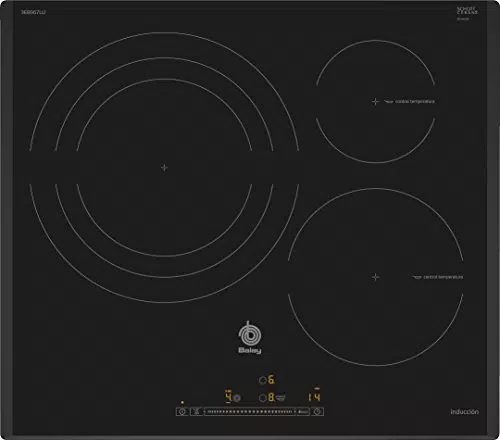This screenshot has width=500, height=440.
Task: Click the Balay spiral logo
Action: coord(249,337)
